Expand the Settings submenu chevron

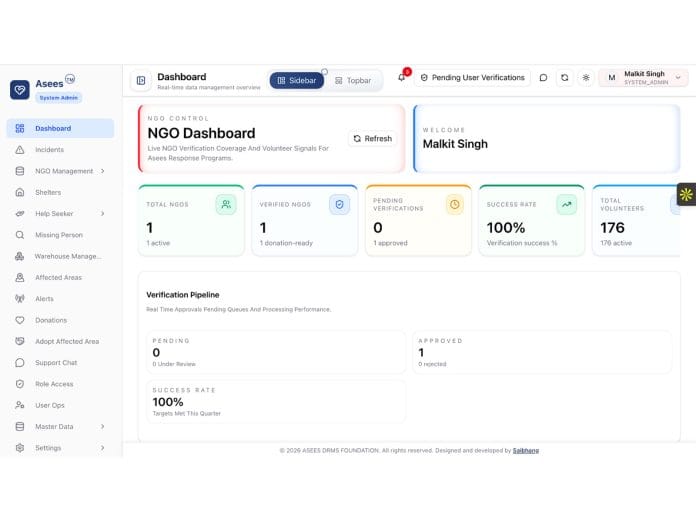point(103,448)
